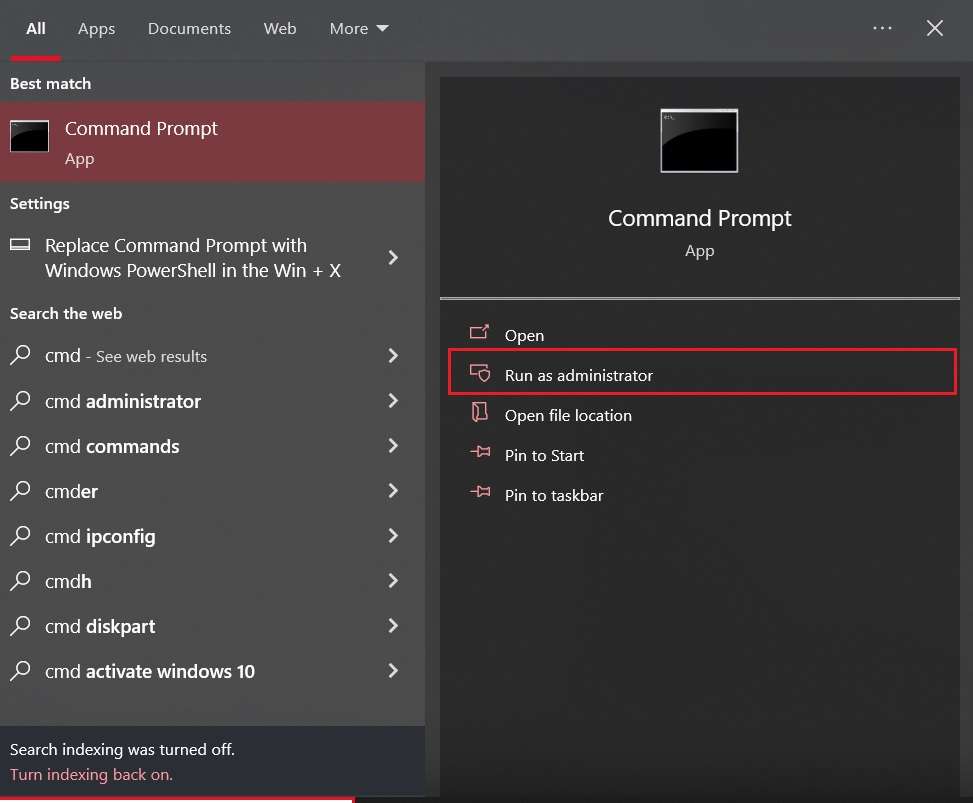Click the 'cmd - See web results' text
The height and width of the screenshot is (803, 973).
click(126, 356)
